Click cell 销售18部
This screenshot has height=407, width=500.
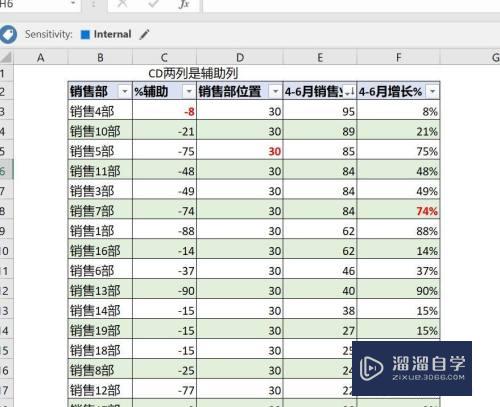(100, 350)
